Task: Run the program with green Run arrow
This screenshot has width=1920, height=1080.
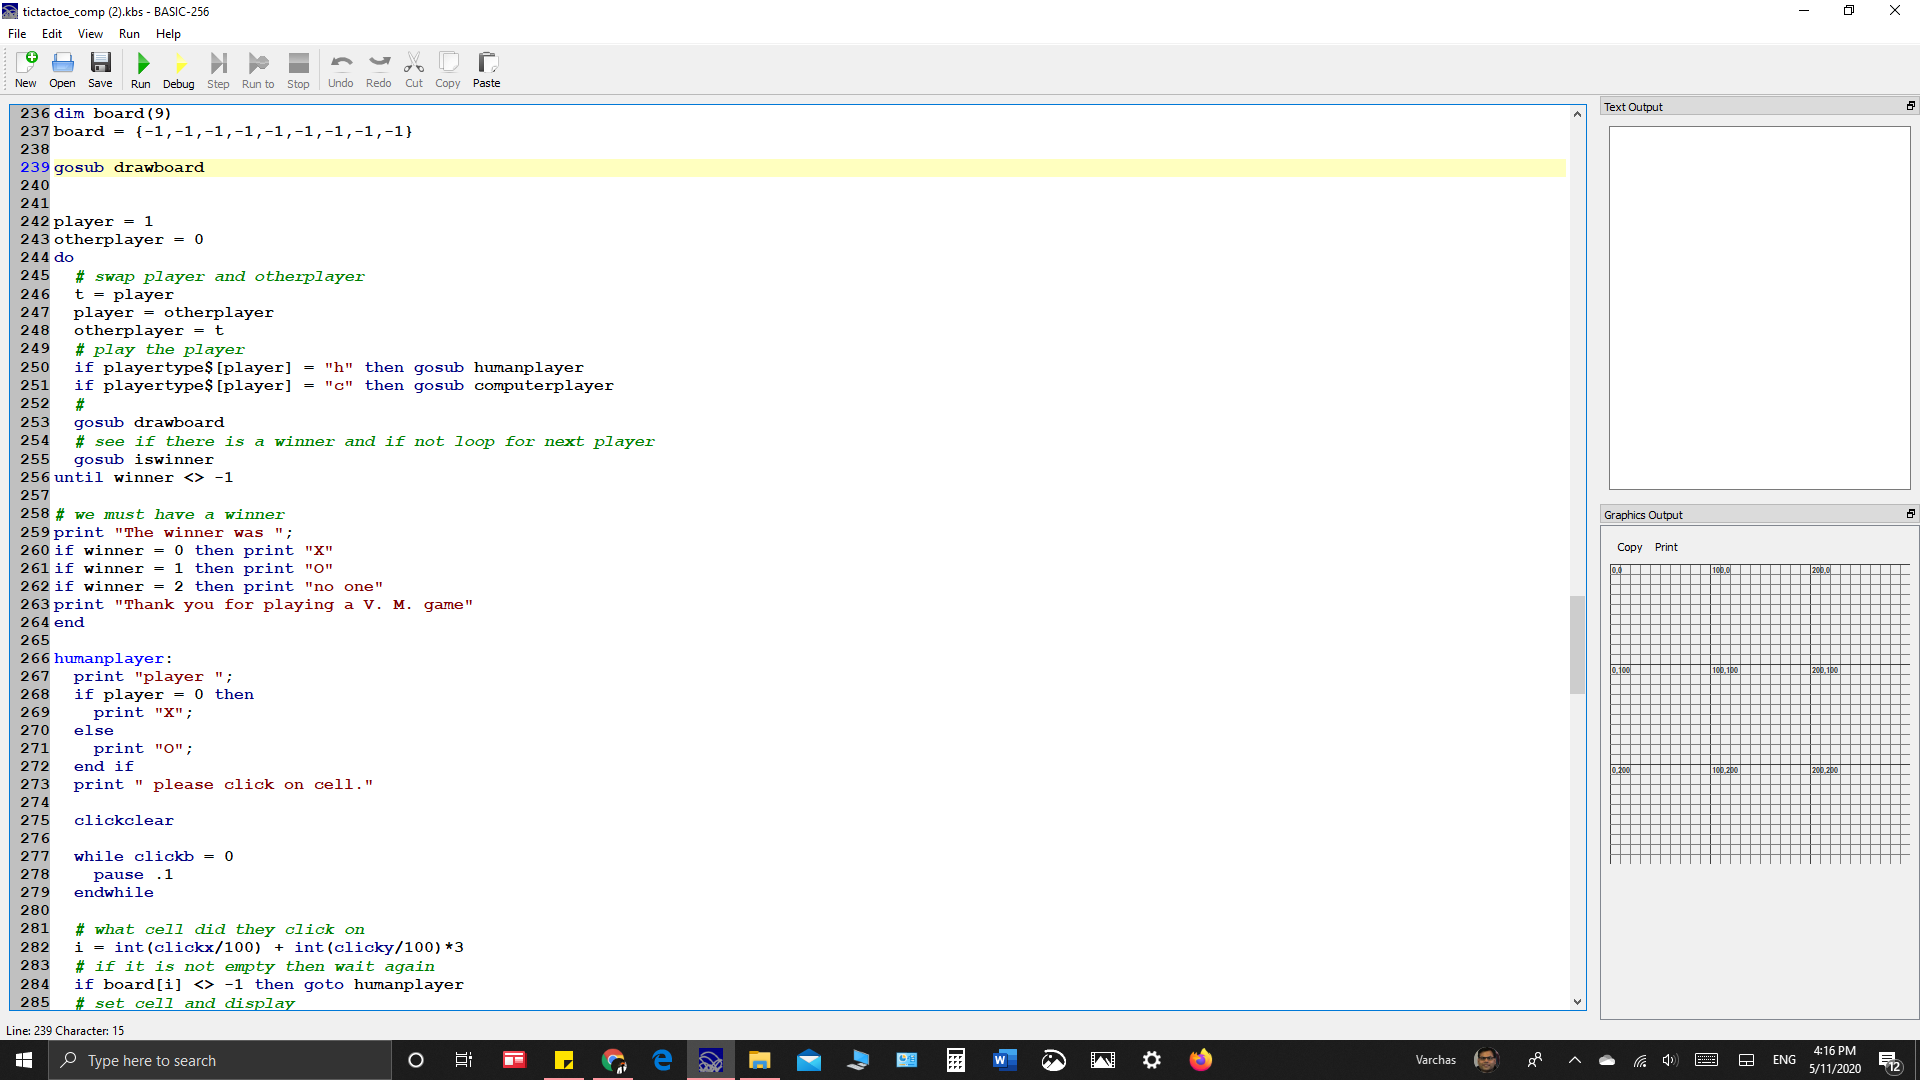Action: 141,70
